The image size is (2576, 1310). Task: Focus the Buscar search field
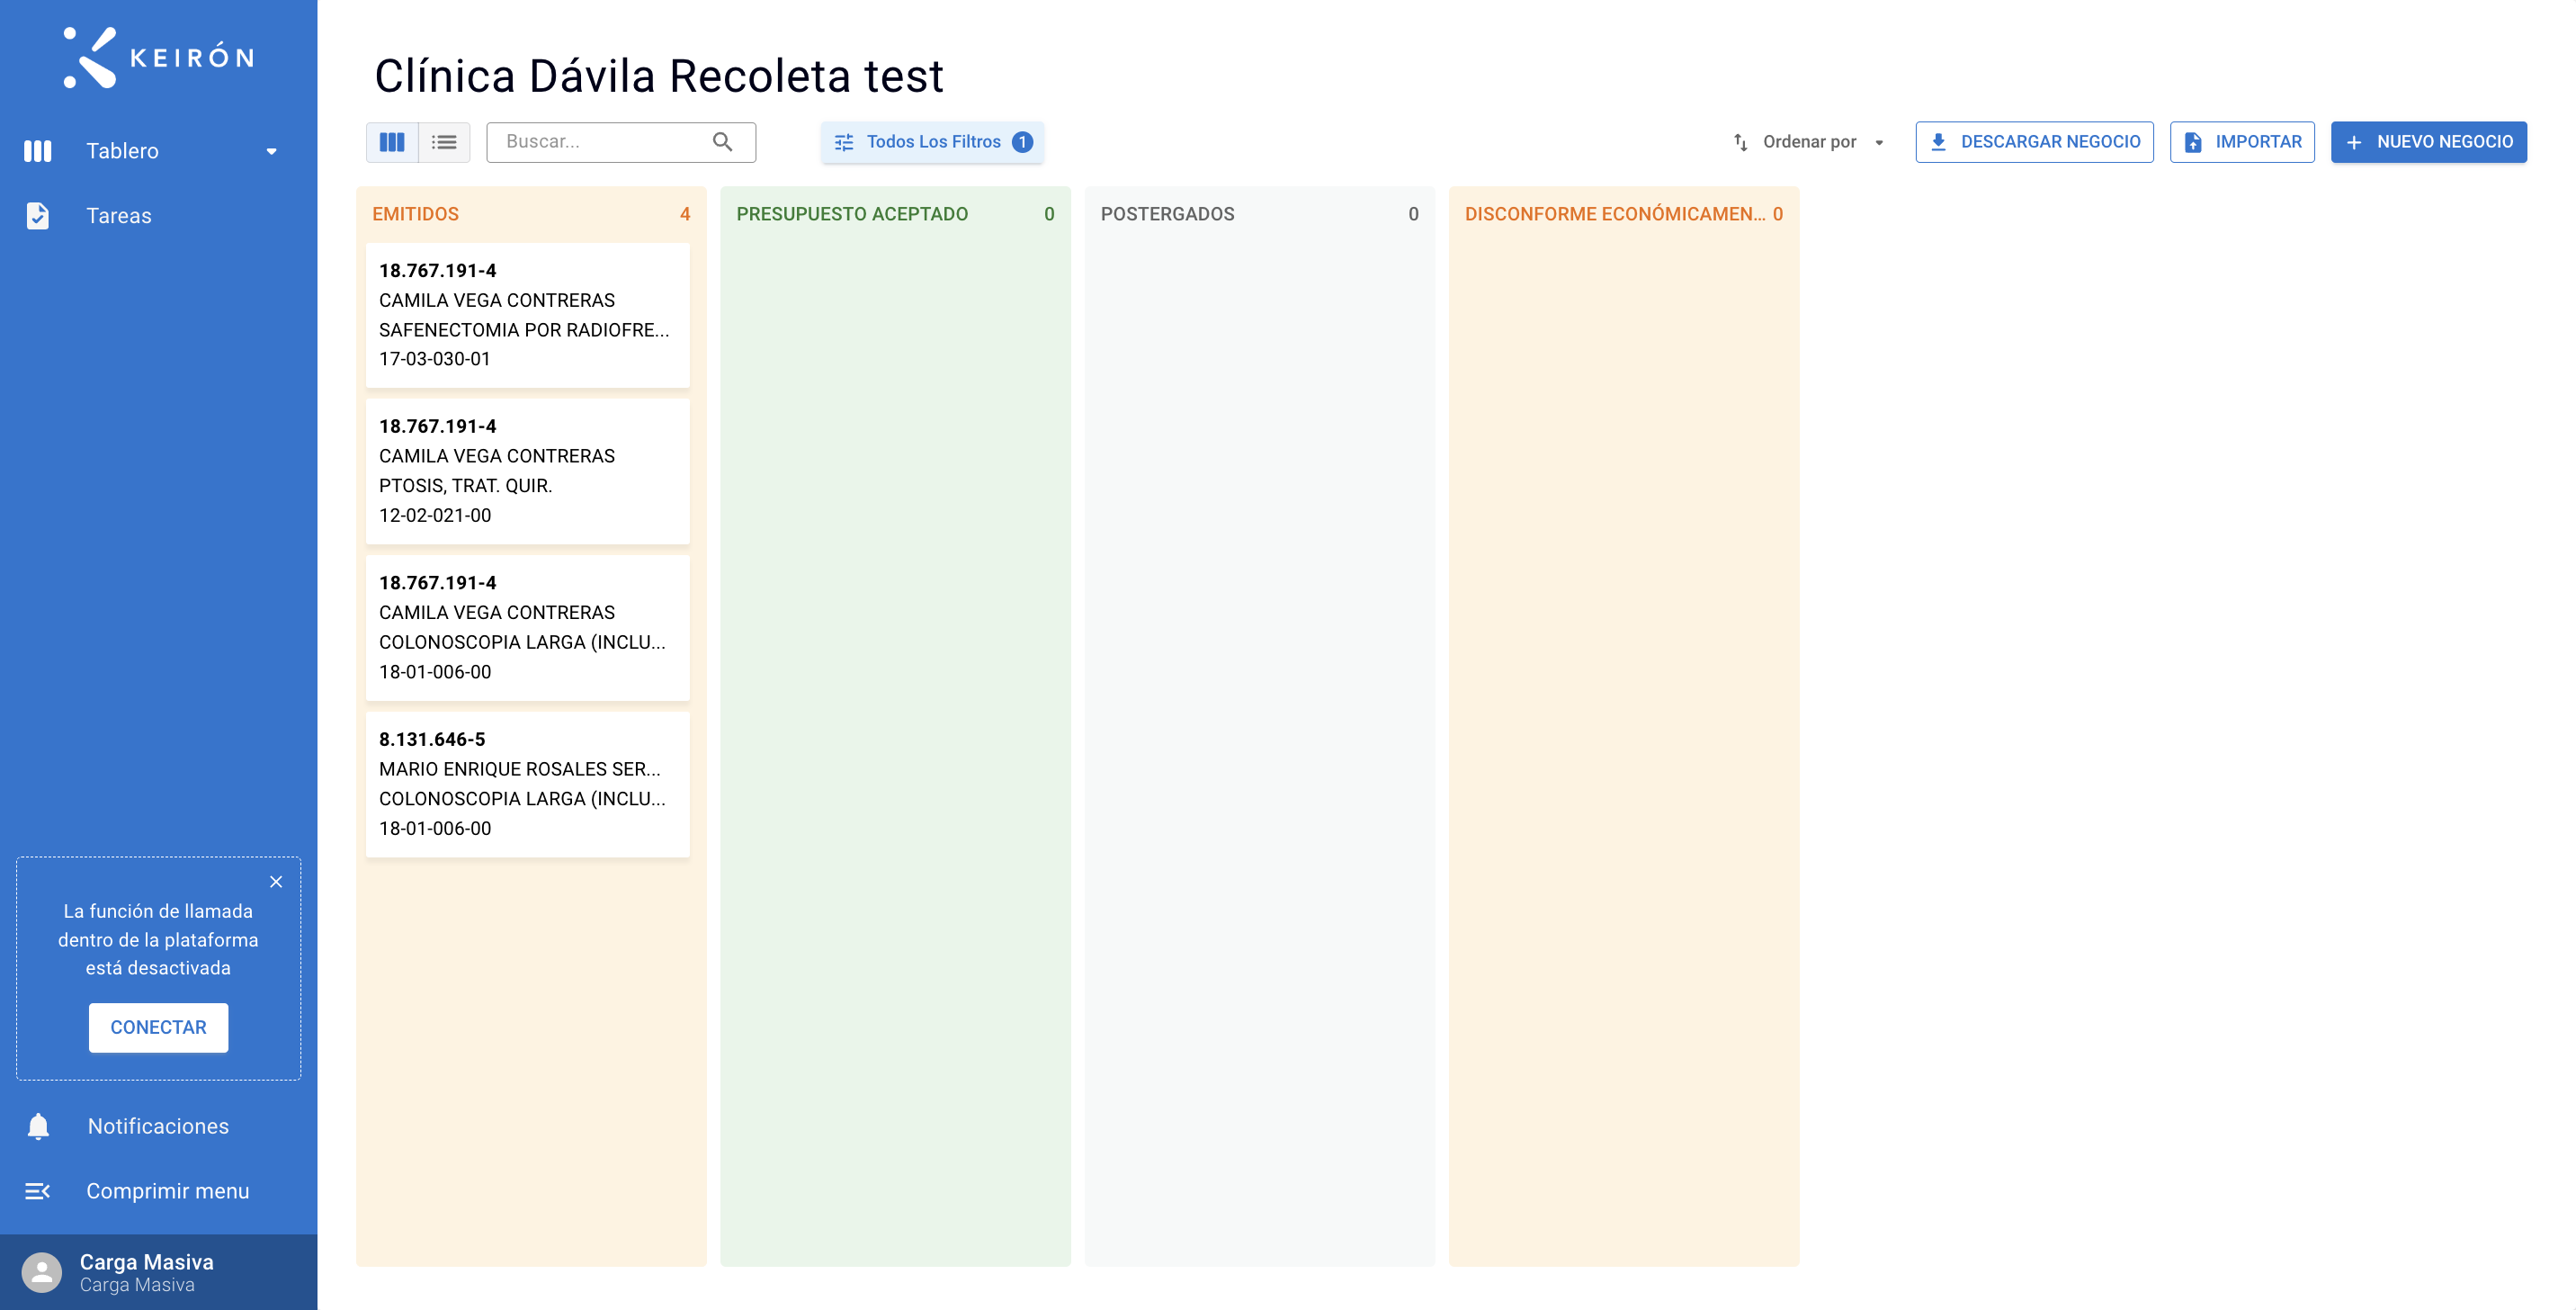click(620, 142)
